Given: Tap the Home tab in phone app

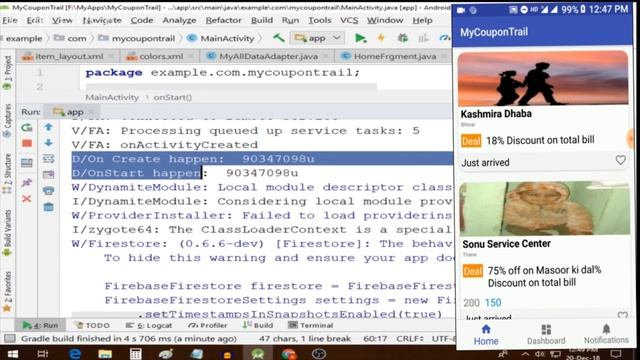Looking at the screenshot, I should tap(486, 335).
